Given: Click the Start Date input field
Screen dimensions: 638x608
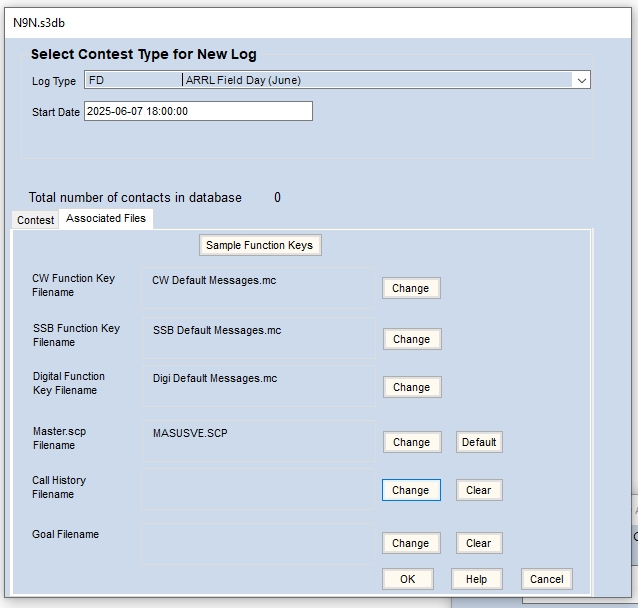Looking at the screenshot, I should point(198,111).
